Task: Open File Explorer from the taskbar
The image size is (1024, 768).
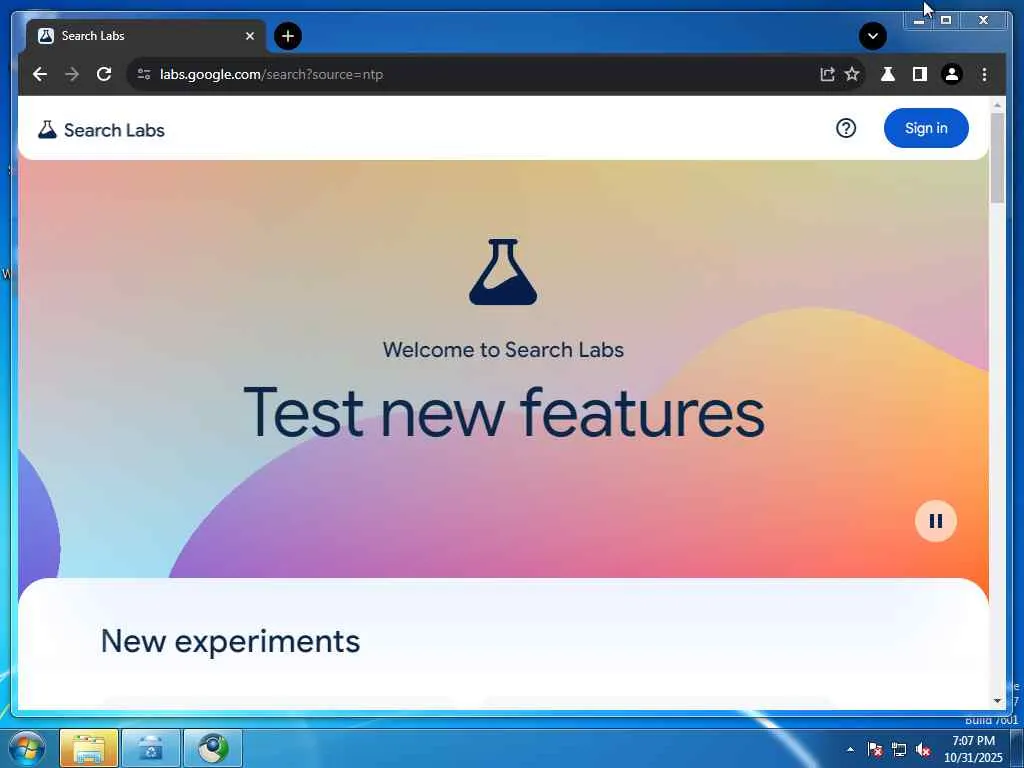Action: point(89,748)
